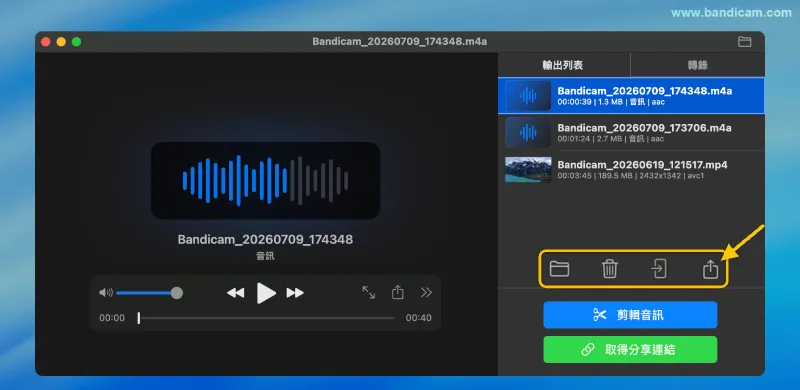Screen dimensions: 800x390
Task: Play the audio file
Action: click(266, 293)
